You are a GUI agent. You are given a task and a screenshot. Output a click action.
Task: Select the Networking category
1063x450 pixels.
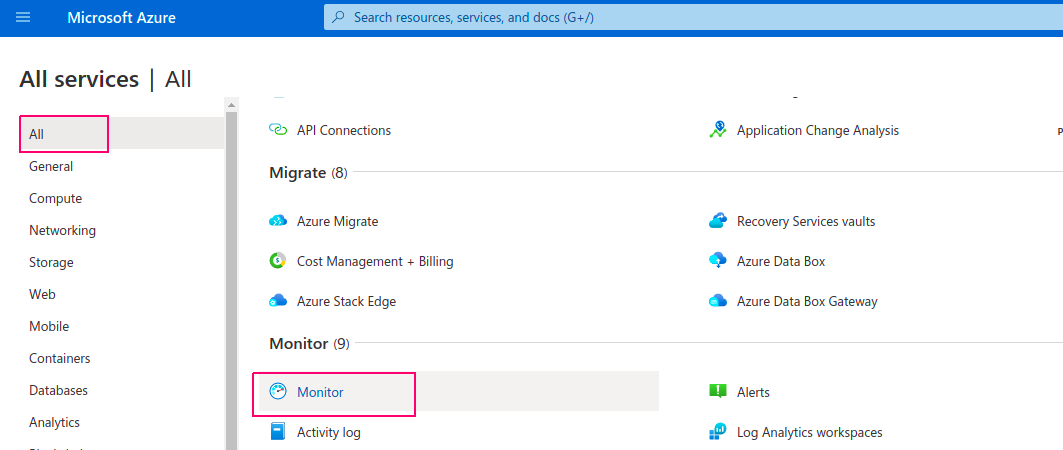pos(62,230)
